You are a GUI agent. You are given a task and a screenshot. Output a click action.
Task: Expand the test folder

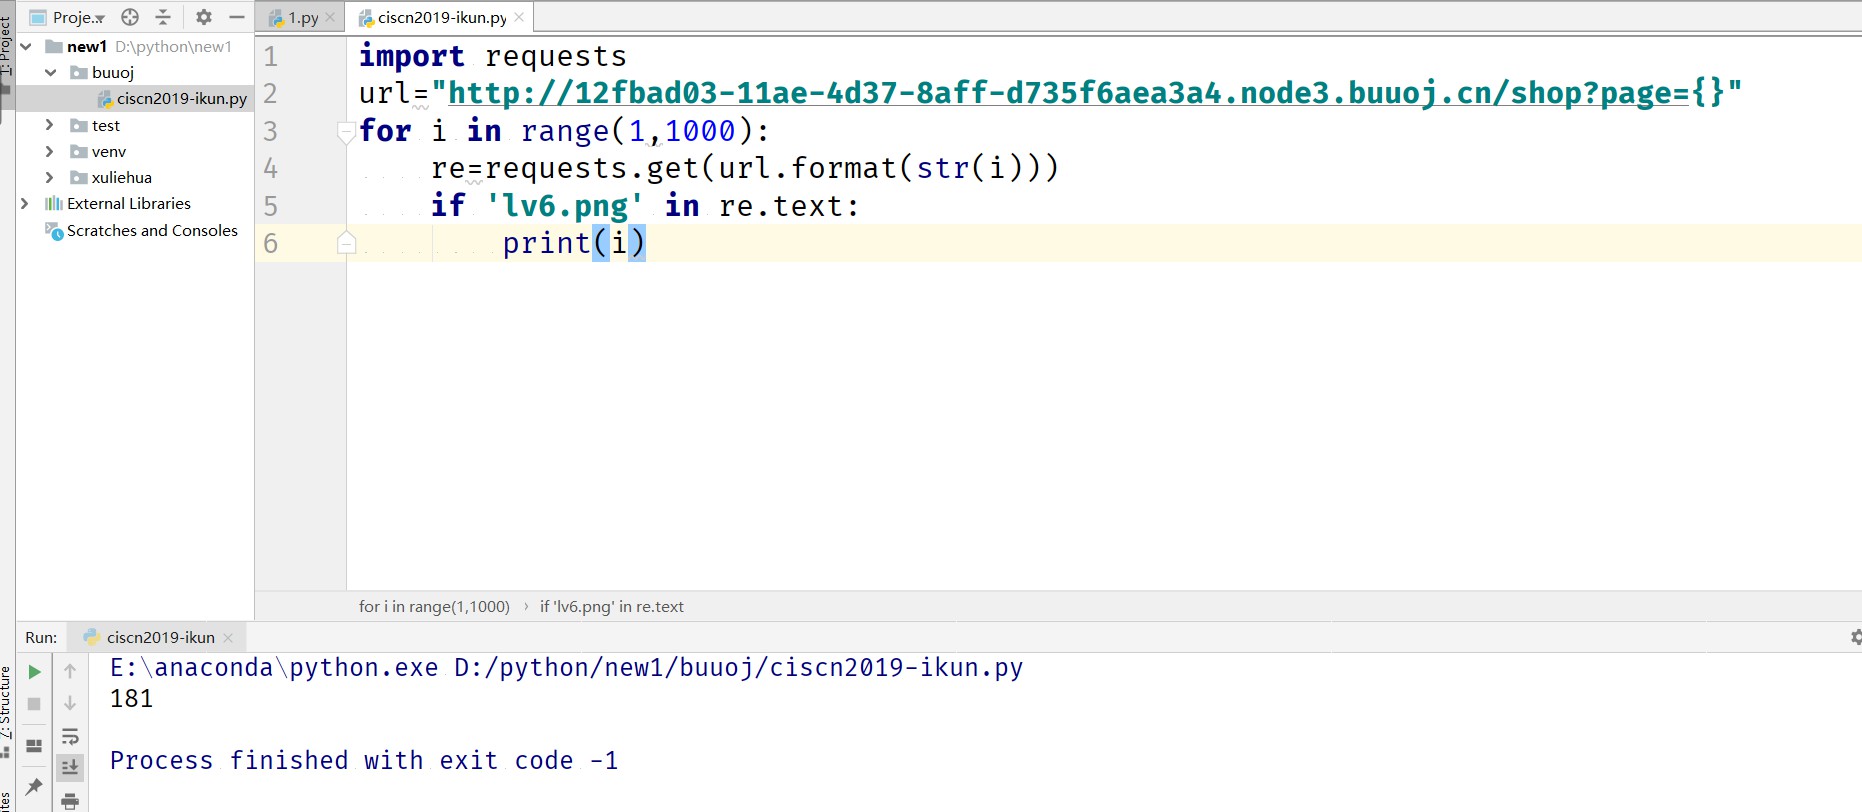click(x=49, y=125)
